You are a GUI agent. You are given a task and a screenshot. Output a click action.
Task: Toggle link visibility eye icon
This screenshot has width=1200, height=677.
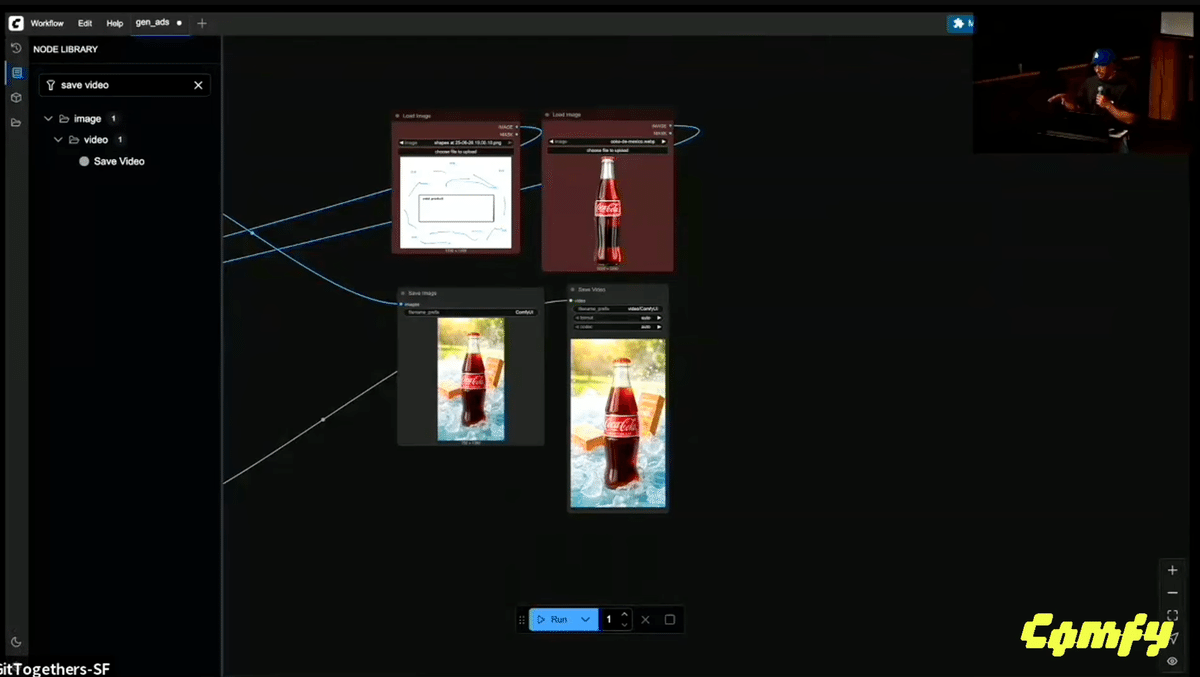(1173, 661)
